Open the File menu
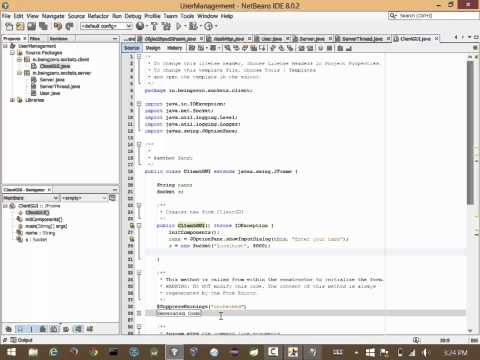 pyautogui.click(x=6, y=16)
